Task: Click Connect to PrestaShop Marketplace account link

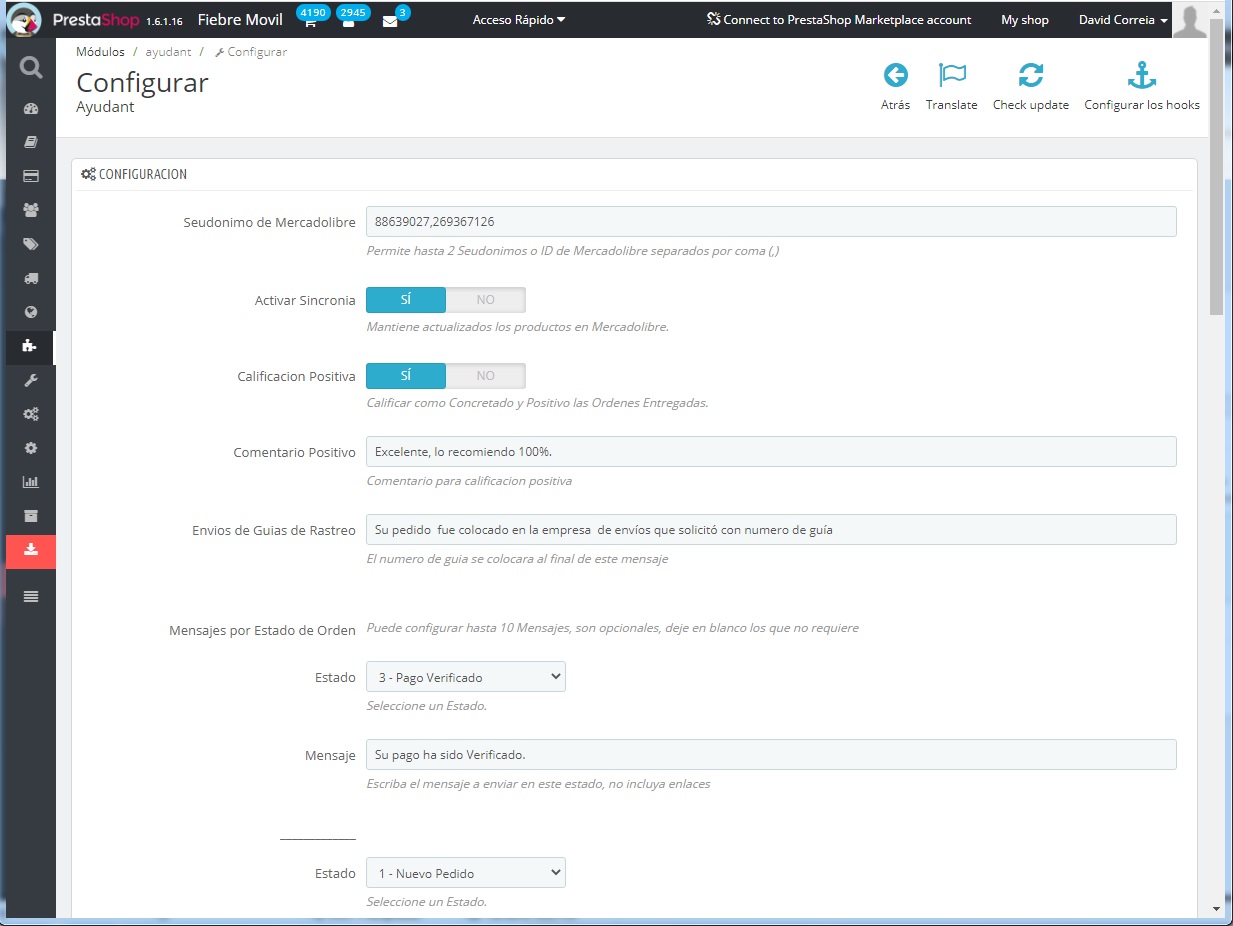Action: [x=838, y=20]
